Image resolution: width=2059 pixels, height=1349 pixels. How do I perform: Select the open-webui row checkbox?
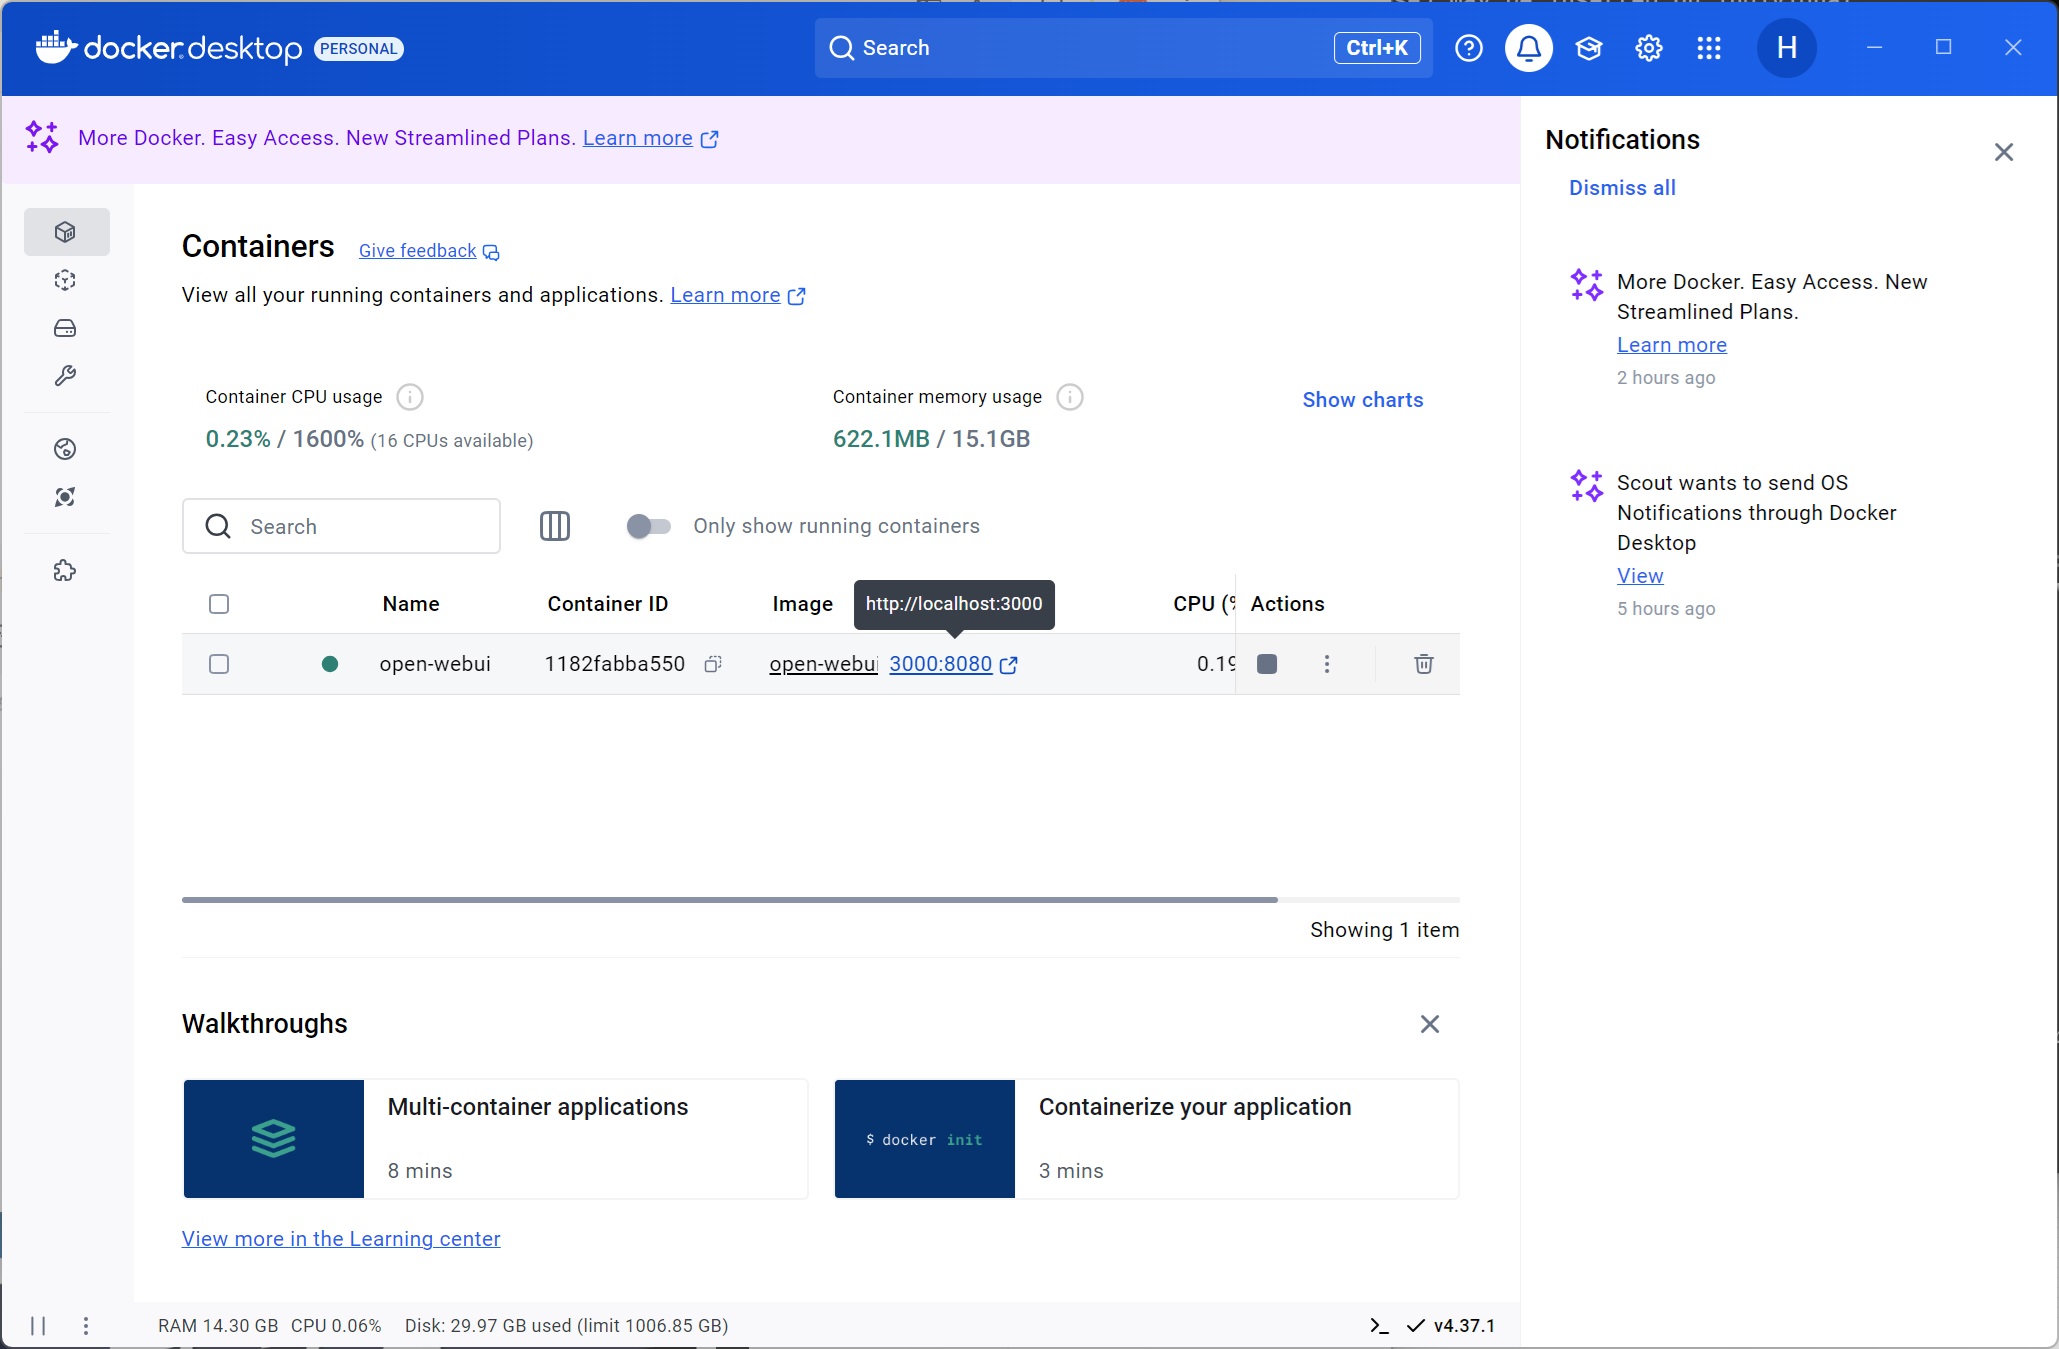pyautogui.click(x=219, y=664)
